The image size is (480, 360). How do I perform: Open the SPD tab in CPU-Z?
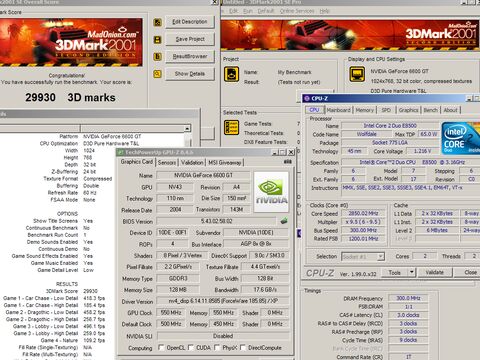[x=386, y=110]
